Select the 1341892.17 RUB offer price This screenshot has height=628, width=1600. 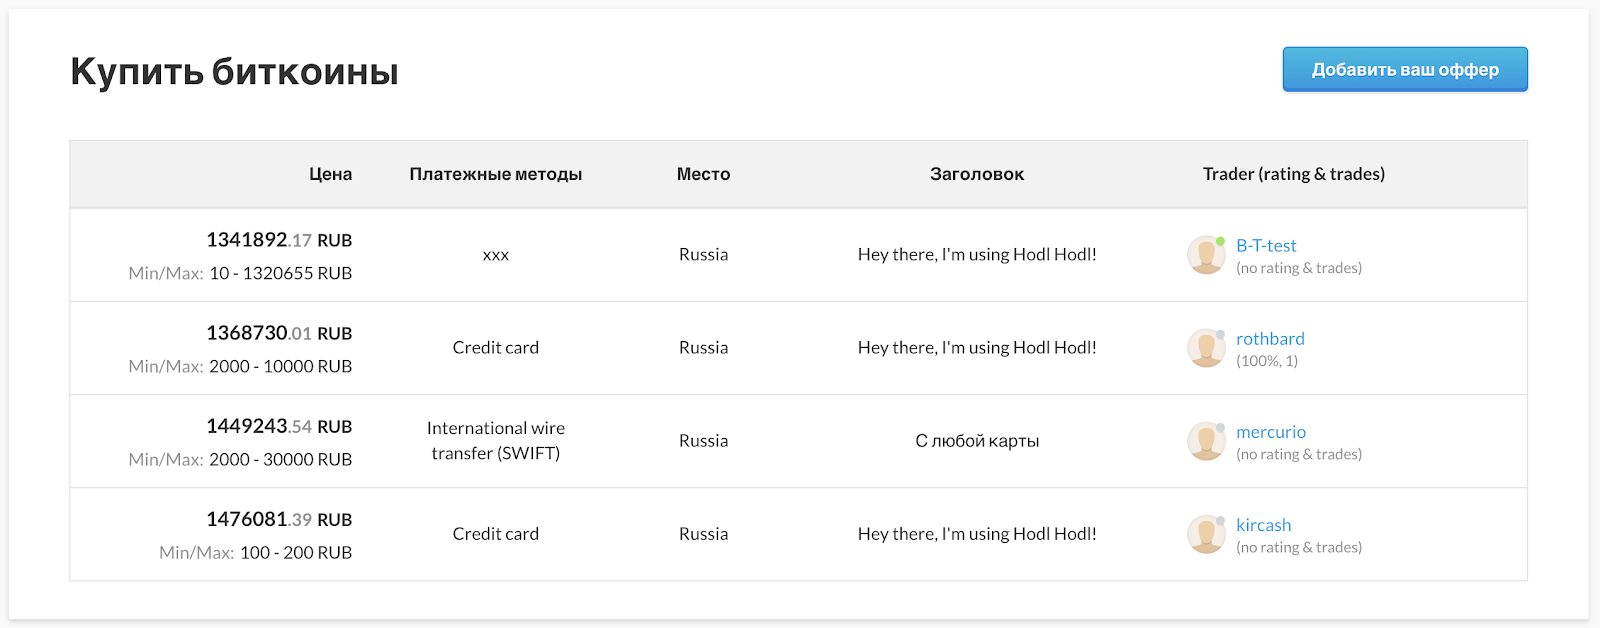click(279, 240)
